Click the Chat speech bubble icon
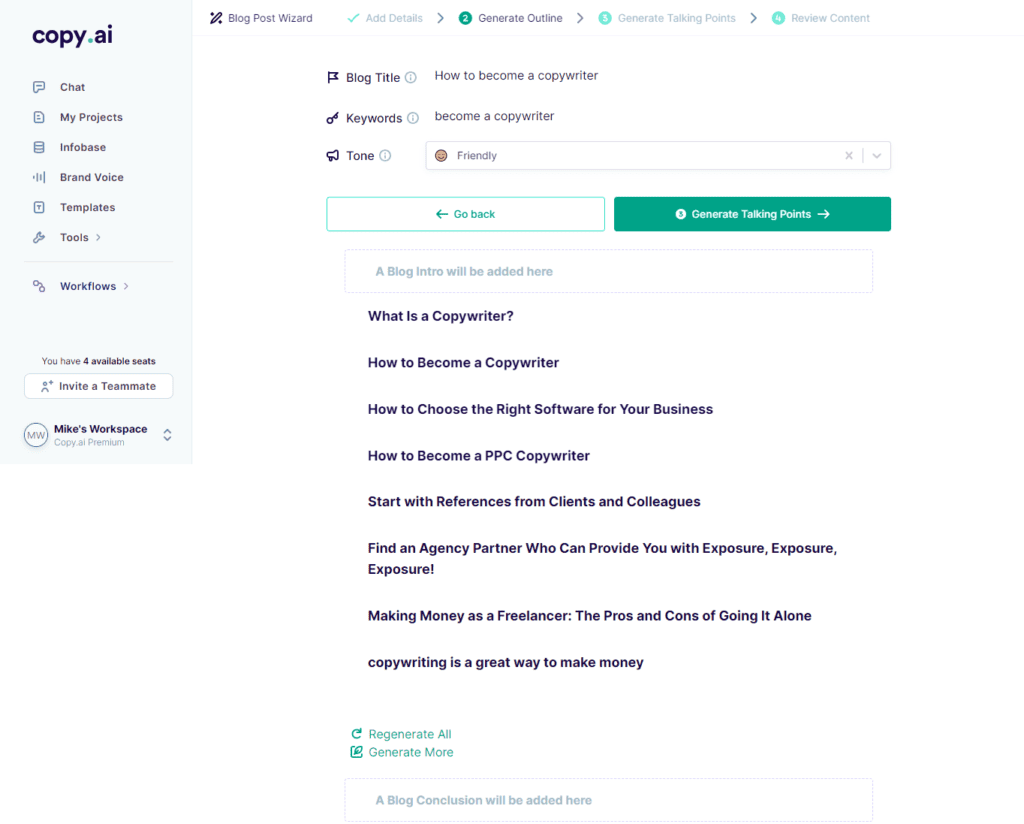1024x824 pixels. coord(39,87)
